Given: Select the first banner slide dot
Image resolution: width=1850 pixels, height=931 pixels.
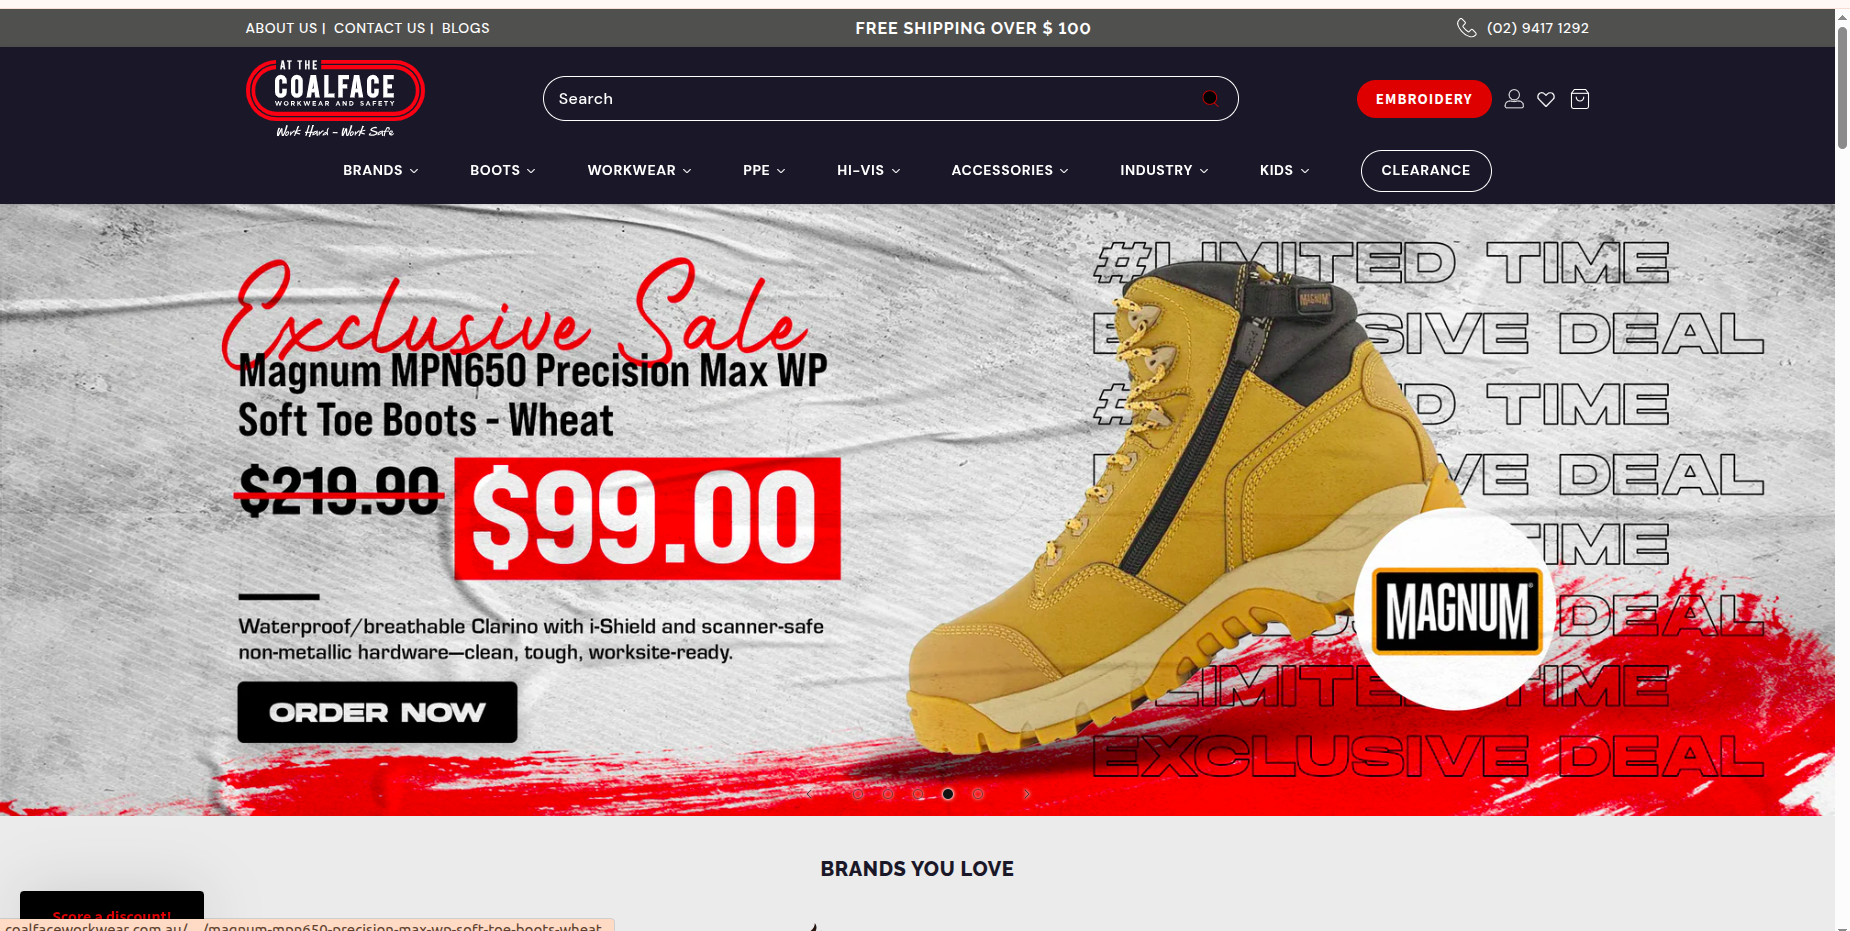Looking at the screenshot, I should (x=858, y=794).
